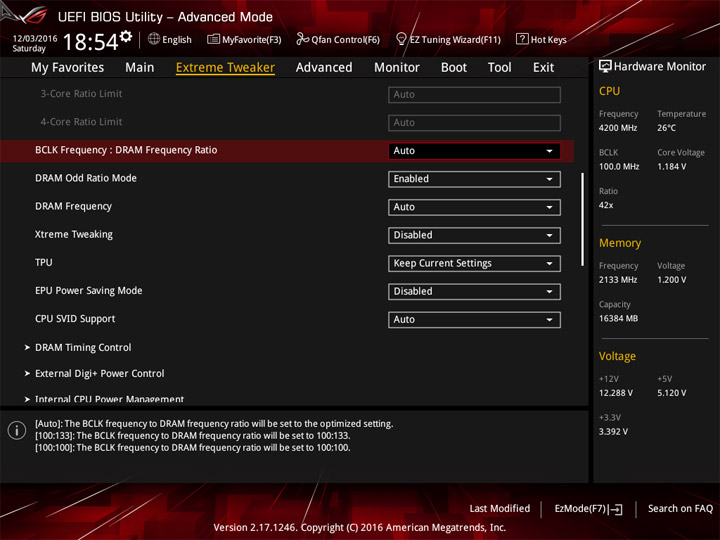Click the Ratio 42x value
The width and height of the screenshot is (720, 540).
click(606, 205)
